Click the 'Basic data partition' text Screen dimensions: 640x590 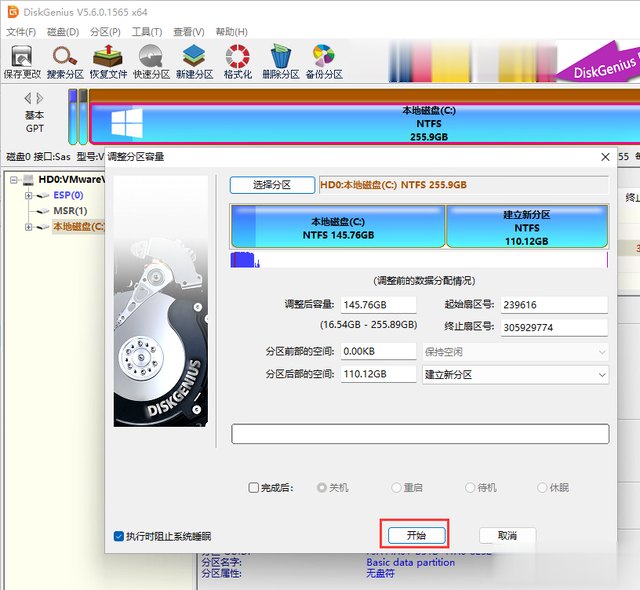(410, 562)
